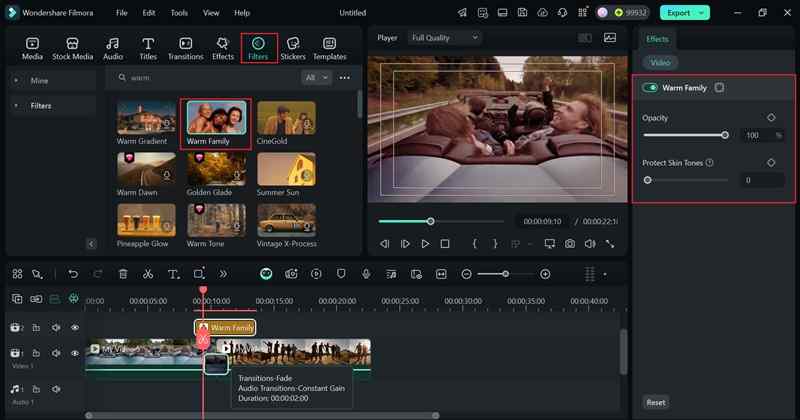800x420 pixels.
Task: Zoom out timeline with minus button
Action: (x=466, y=274)
